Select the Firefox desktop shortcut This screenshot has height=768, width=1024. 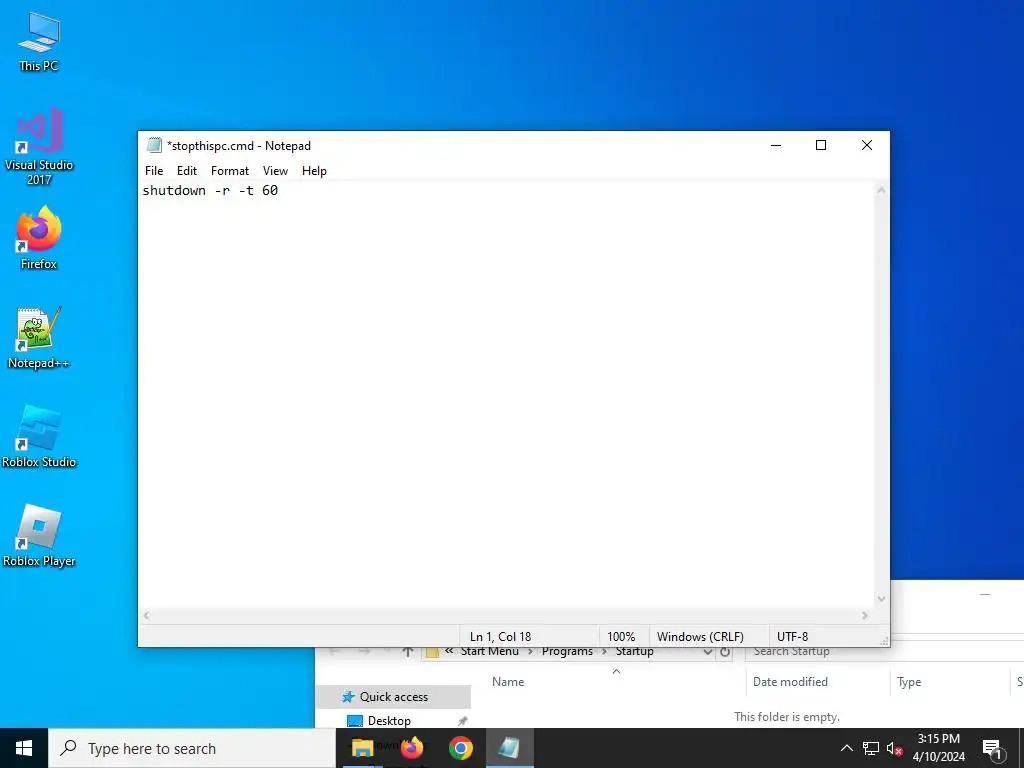39,238
